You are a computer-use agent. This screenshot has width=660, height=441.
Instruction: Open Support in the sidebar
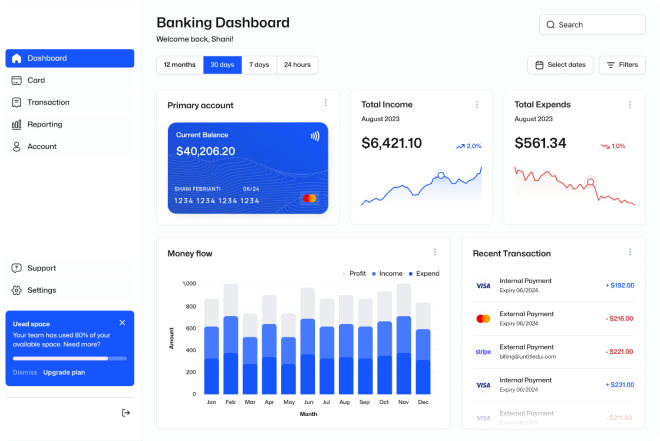(41, 268)
